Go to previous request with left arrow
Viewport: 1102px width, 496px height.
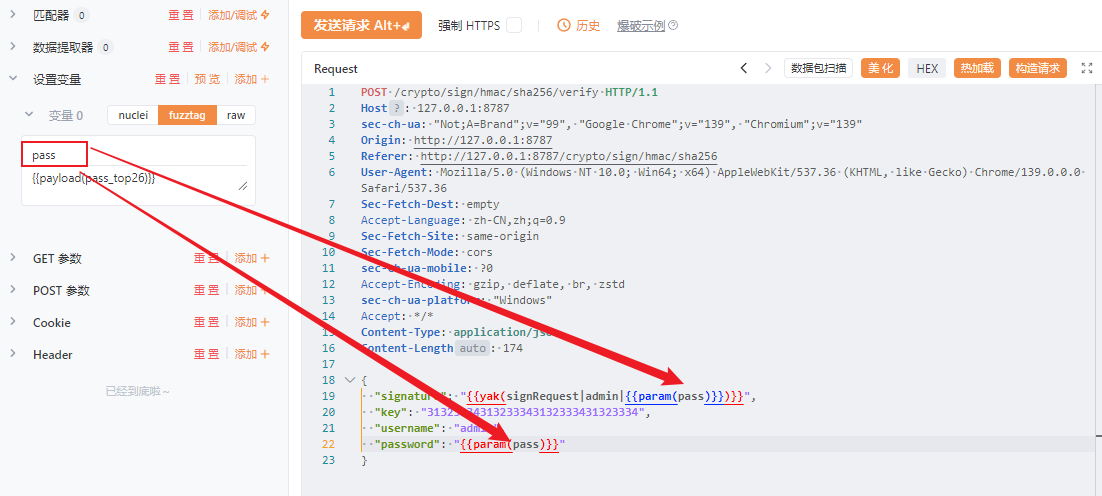click(x=744, y=68)
